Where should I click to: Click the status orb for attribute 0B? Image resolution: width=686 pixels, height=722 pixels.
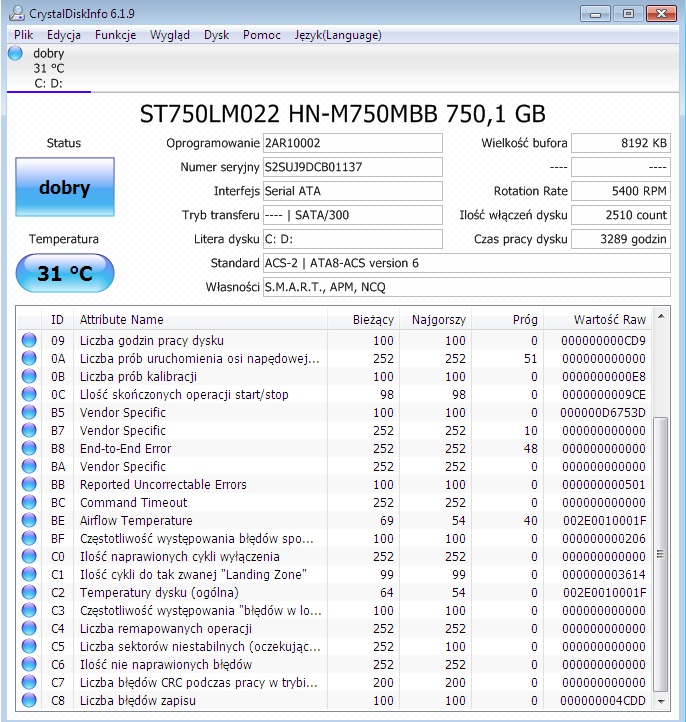click(29, 376)
